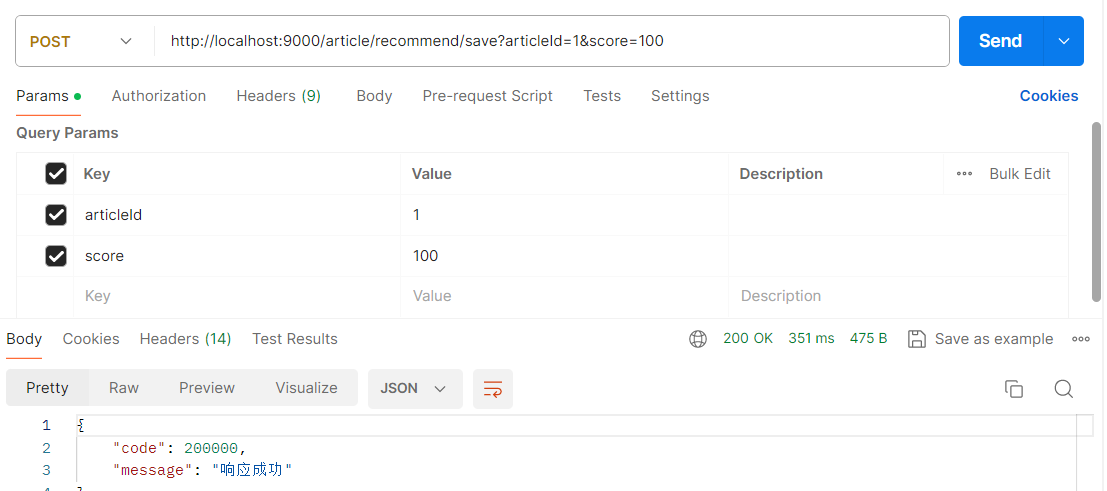Click the value cell containing 1

point(565,215)
